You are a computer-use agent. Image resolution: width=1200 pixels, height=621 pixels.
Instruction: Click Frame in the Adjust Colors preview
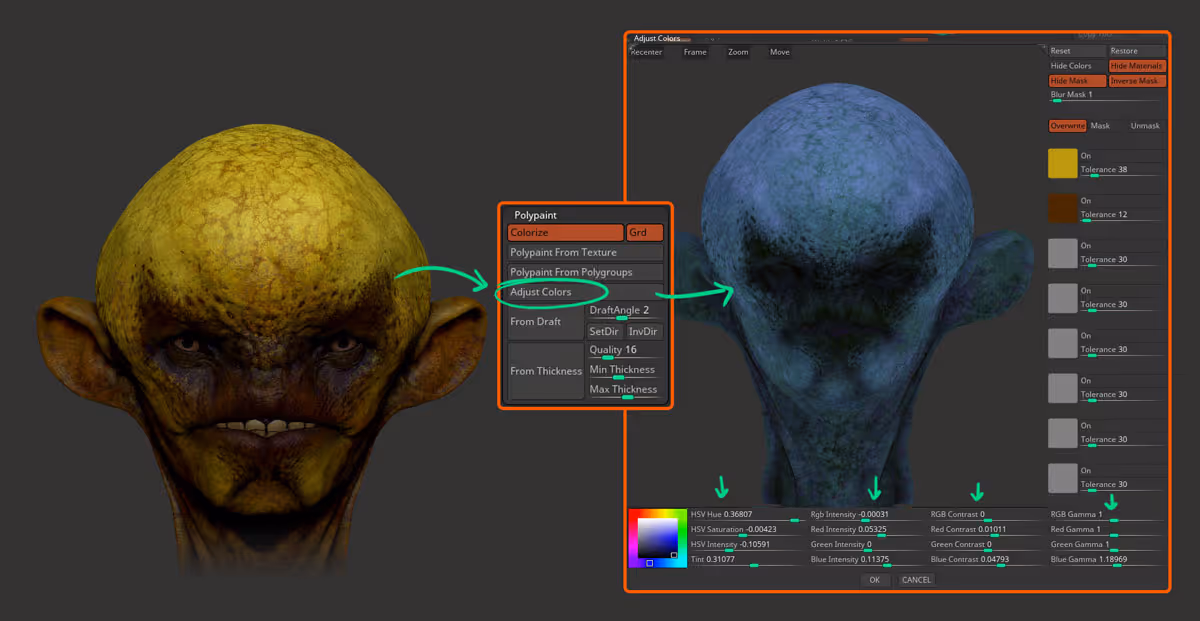[x=695, y=52]
